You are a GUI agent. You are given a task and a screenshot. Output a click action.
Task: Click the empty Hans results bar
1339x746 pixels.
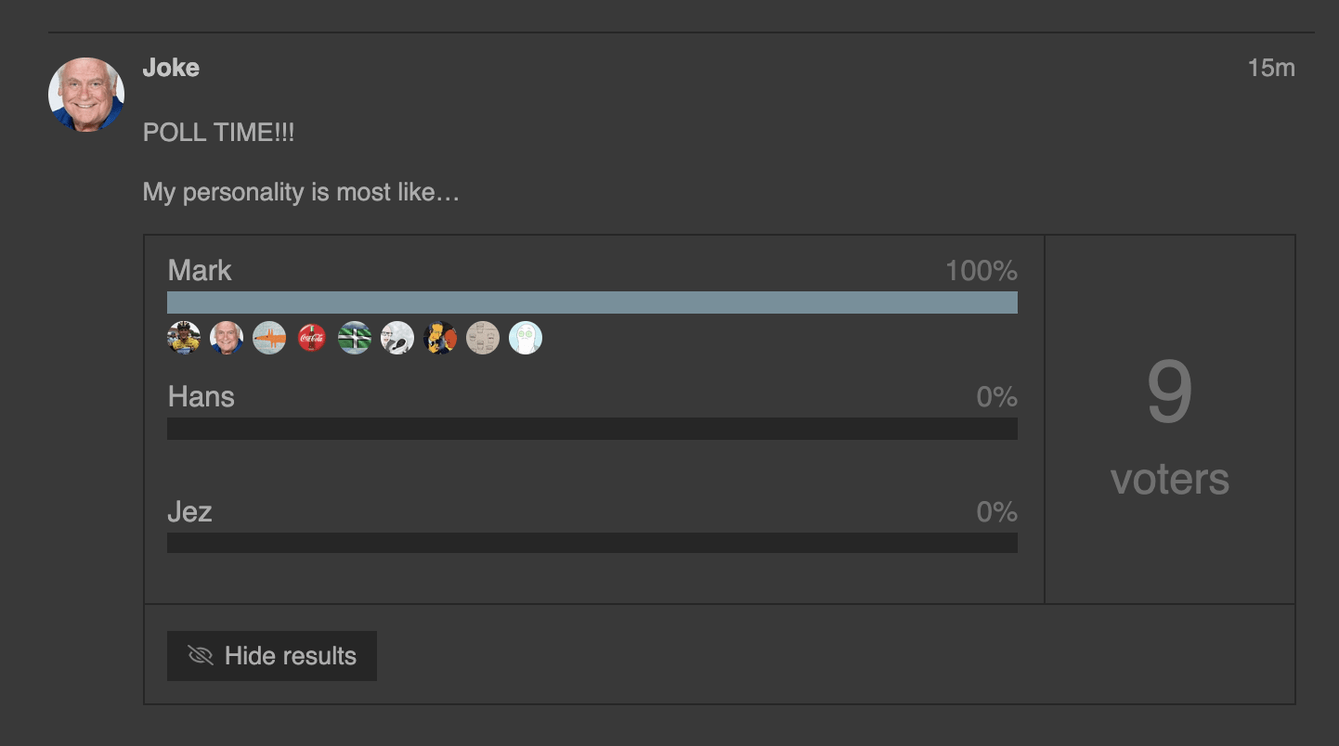(x=592, y=429)
